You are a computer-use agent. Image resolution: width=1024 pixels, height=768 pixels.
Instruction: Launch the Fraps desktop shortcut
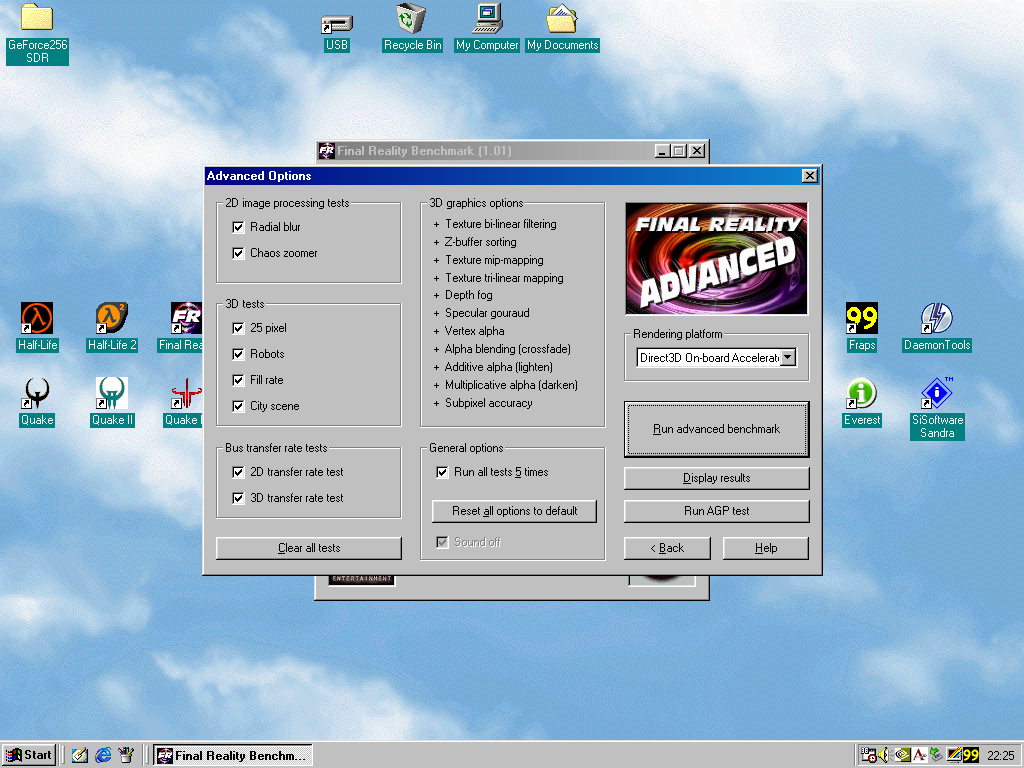(861, 320)
